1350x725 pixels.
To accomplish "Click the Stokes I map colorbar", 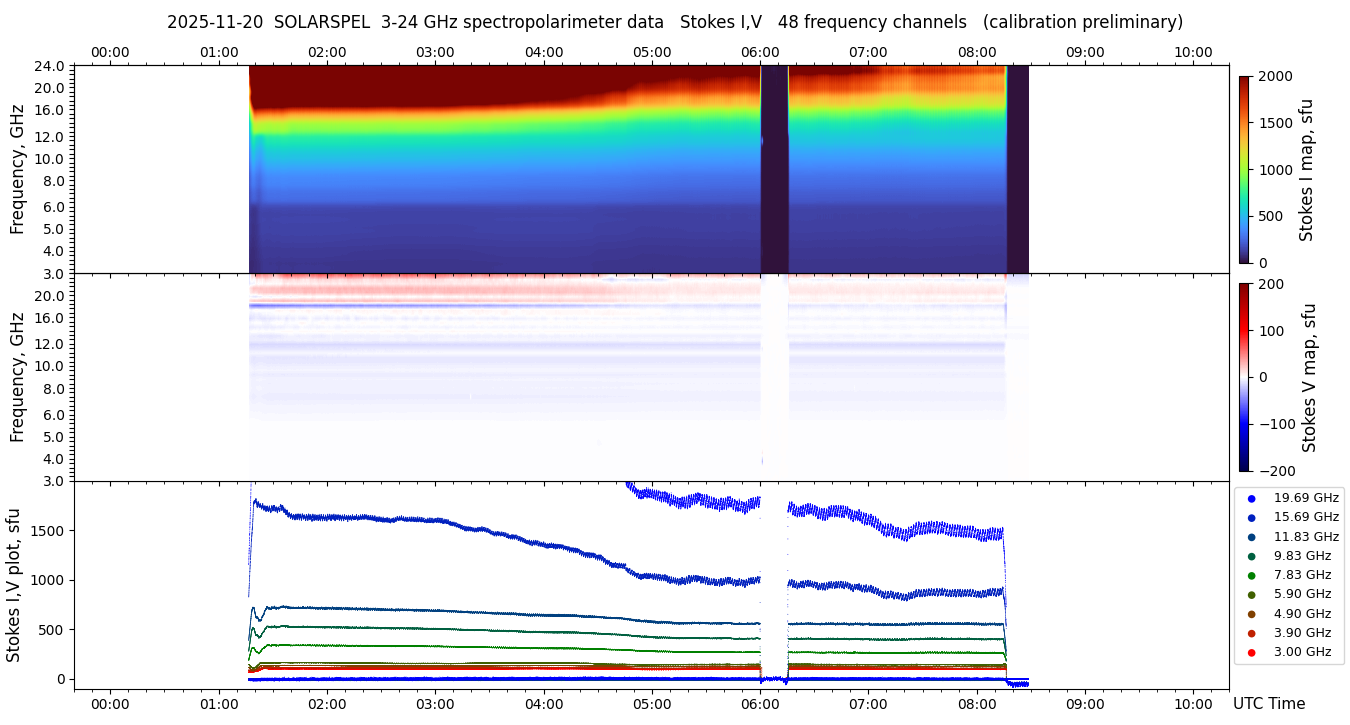I will 1244,169.
